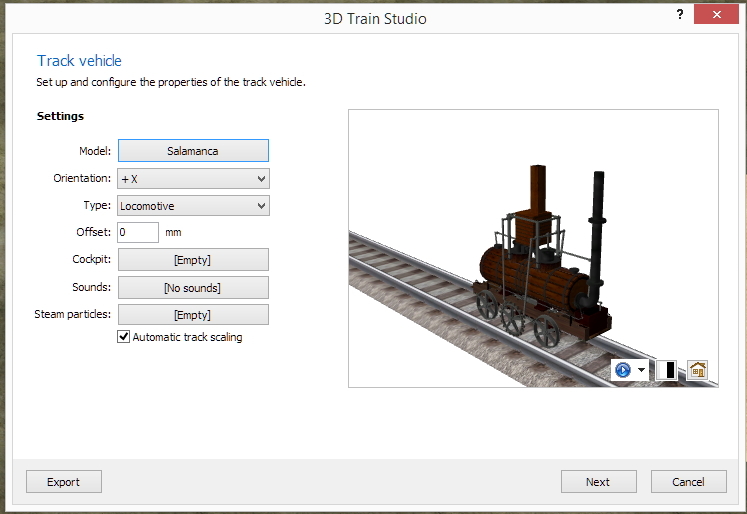Click the Settings section label
This screenshot has height=514, width=747.
click(60, 116)
